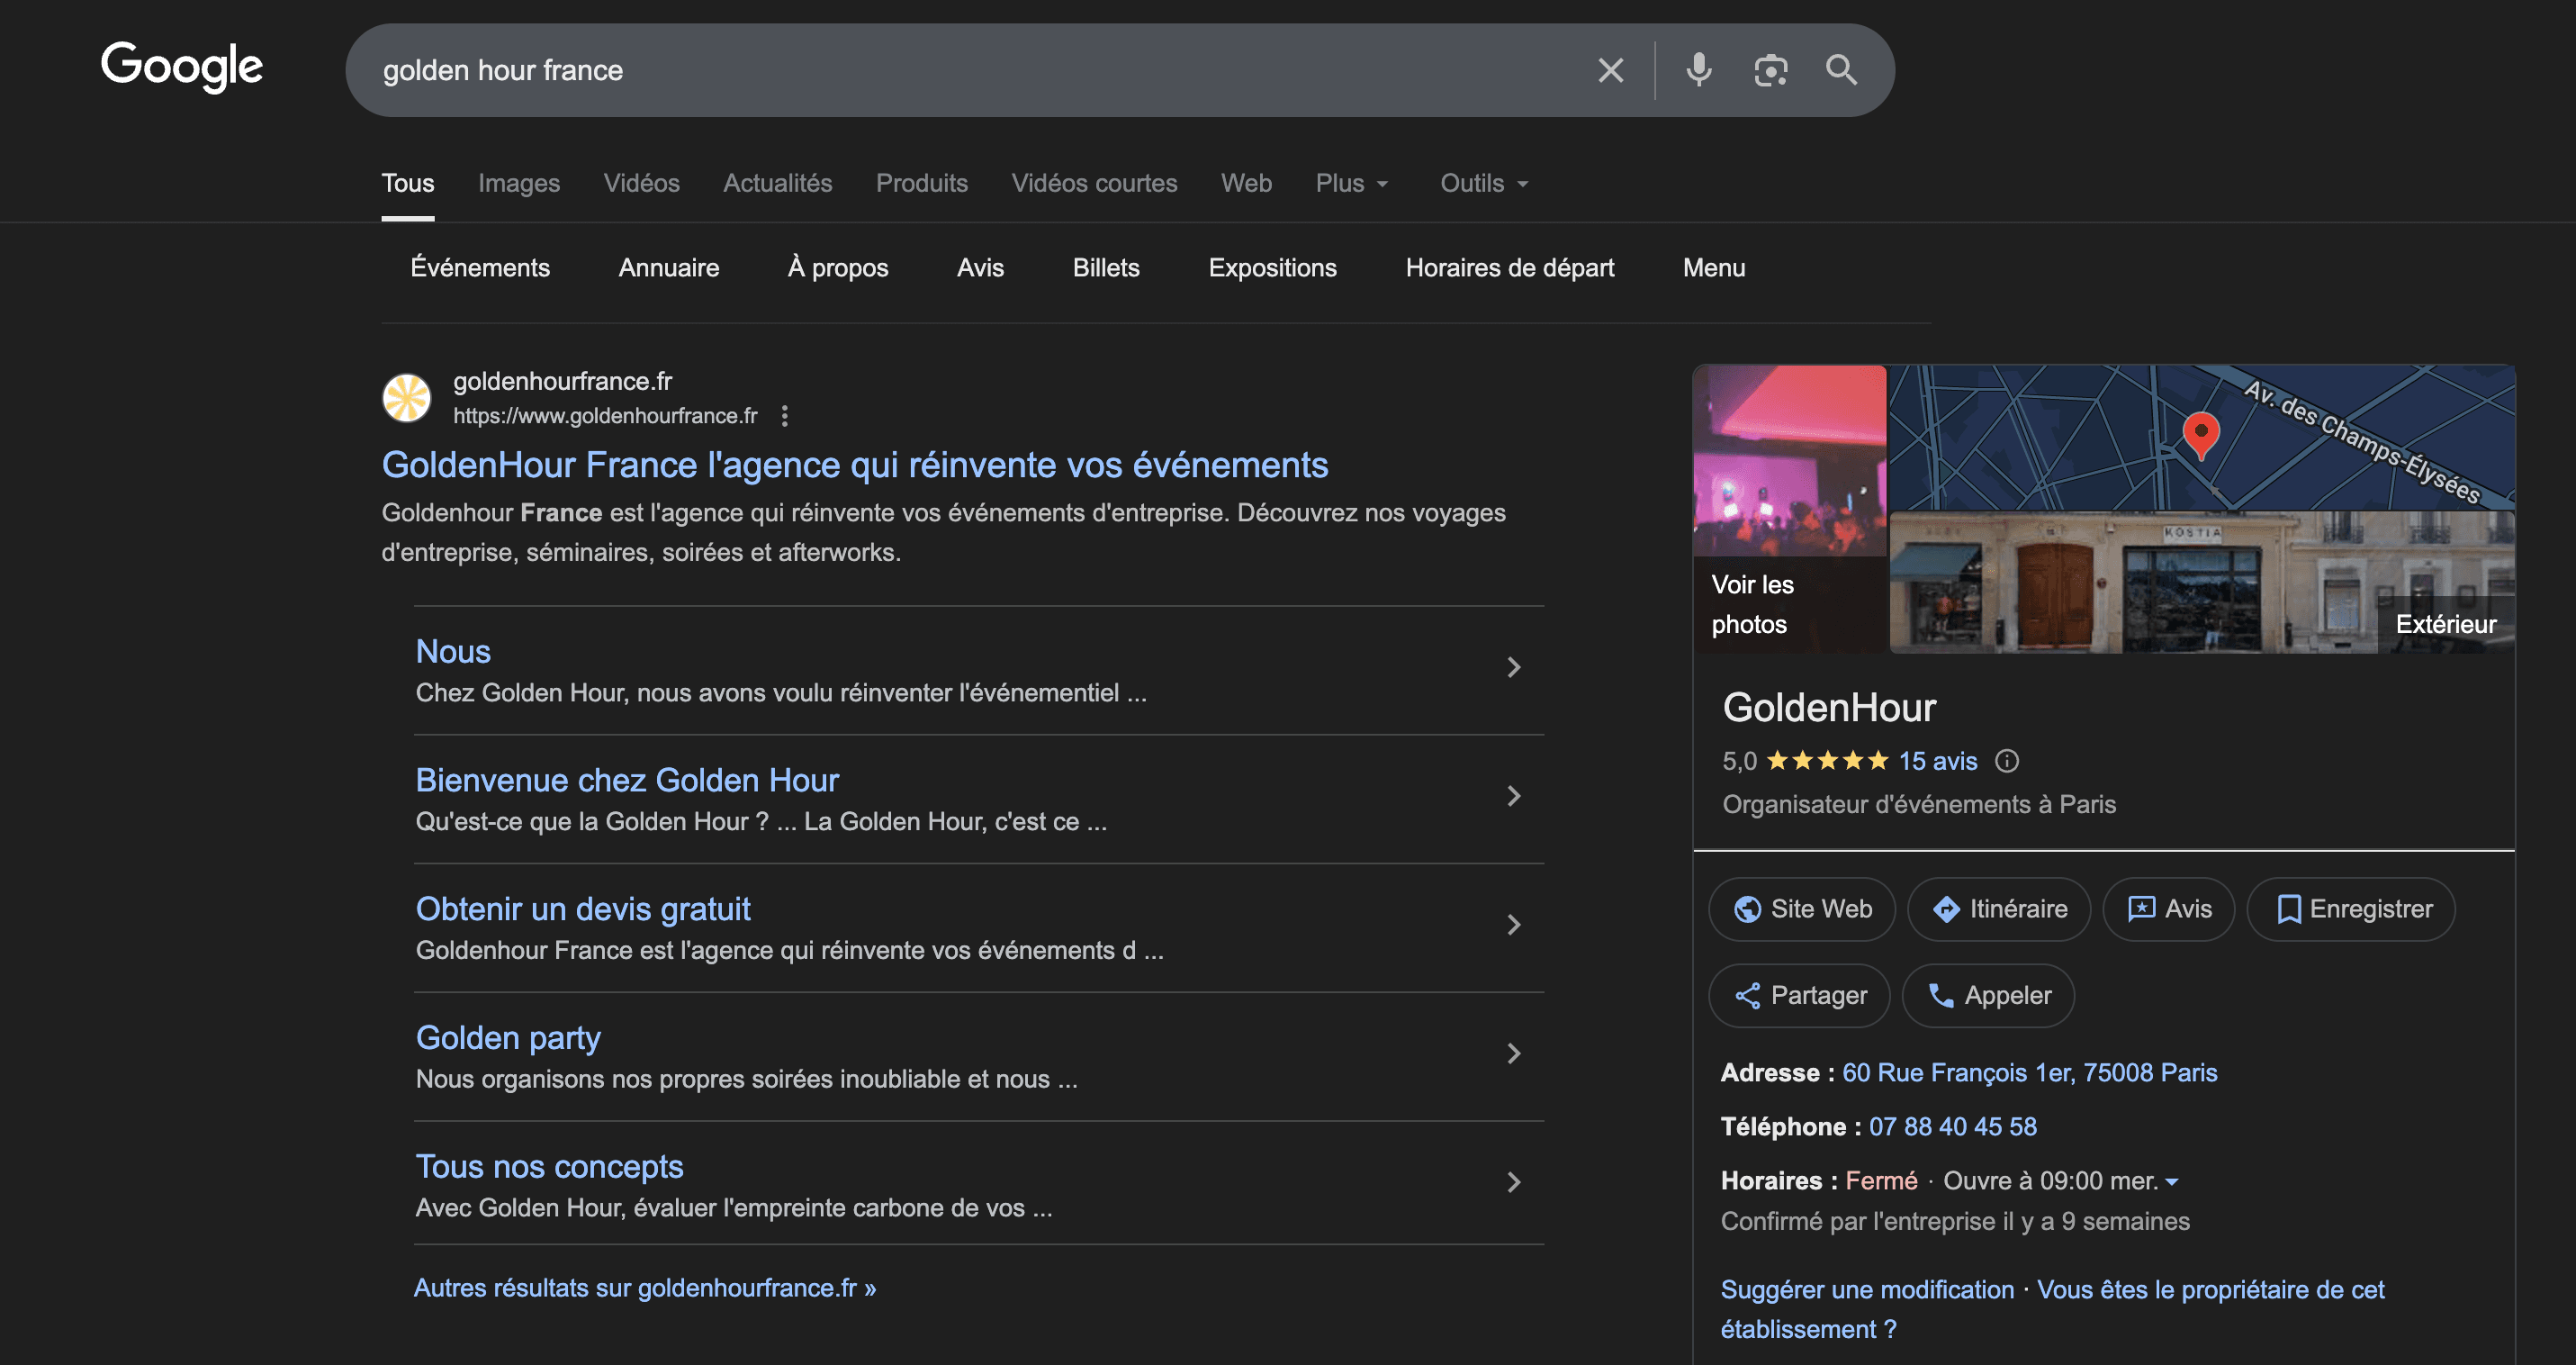Open Google Lens image search icon
This screenshot has width=2576, height=1365.
(1770, 70)
